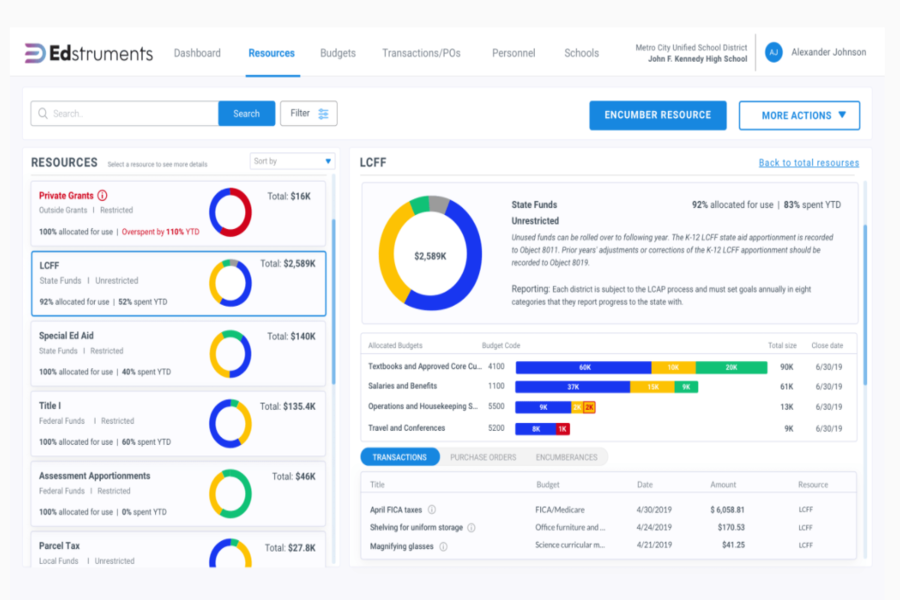Click info icon next to Shelving for uniform storage
Screen dimensions: 900x600
click(471, 528)
